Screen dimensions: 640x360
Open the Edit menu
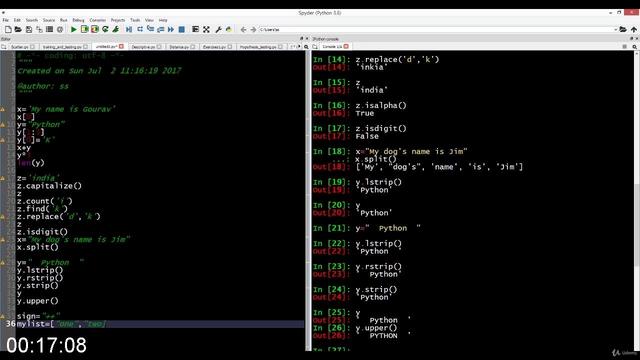17,20
